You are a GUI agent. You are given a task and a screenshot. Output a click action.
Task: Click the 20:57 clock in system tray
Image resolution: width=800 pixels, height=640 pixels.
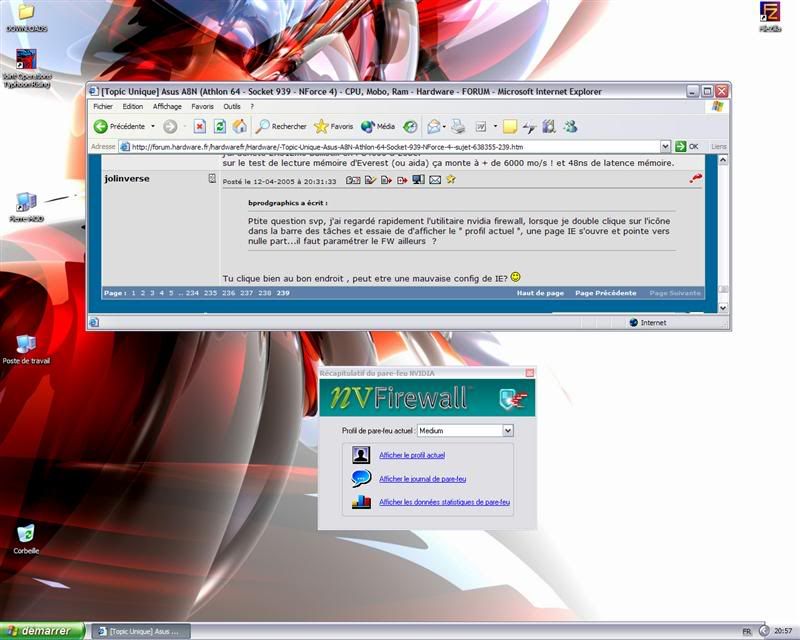pyautogui.click(x=783, y=631)
